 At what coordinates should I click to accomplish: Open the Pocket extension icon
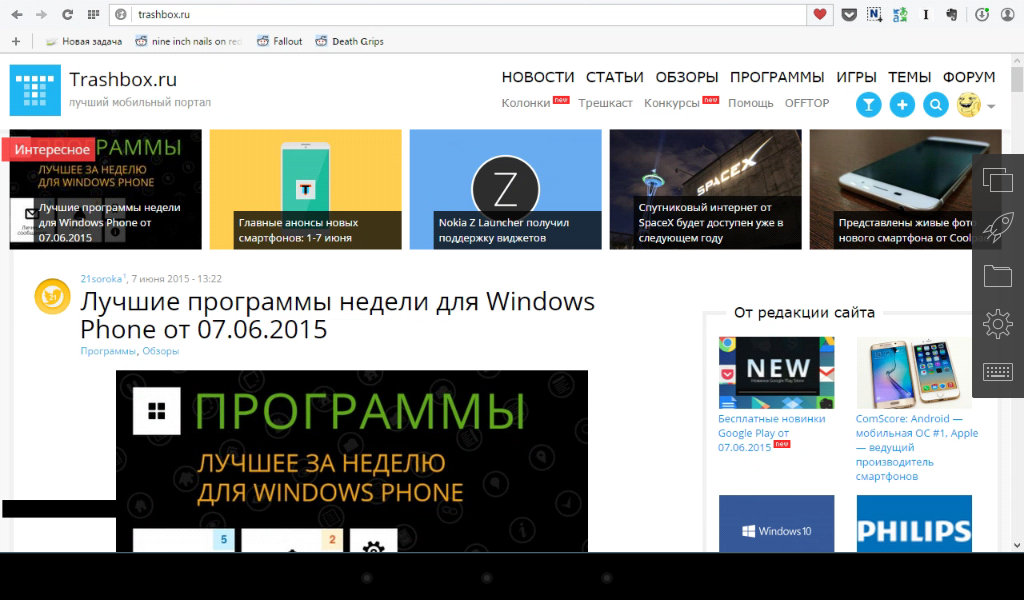848,14
